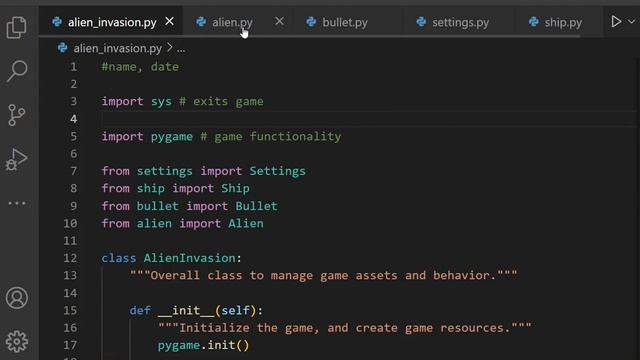This screenshot has width=640, height=360.
Task: Open the Explorer view in the activity bar
Action: (x=17, y=27)
